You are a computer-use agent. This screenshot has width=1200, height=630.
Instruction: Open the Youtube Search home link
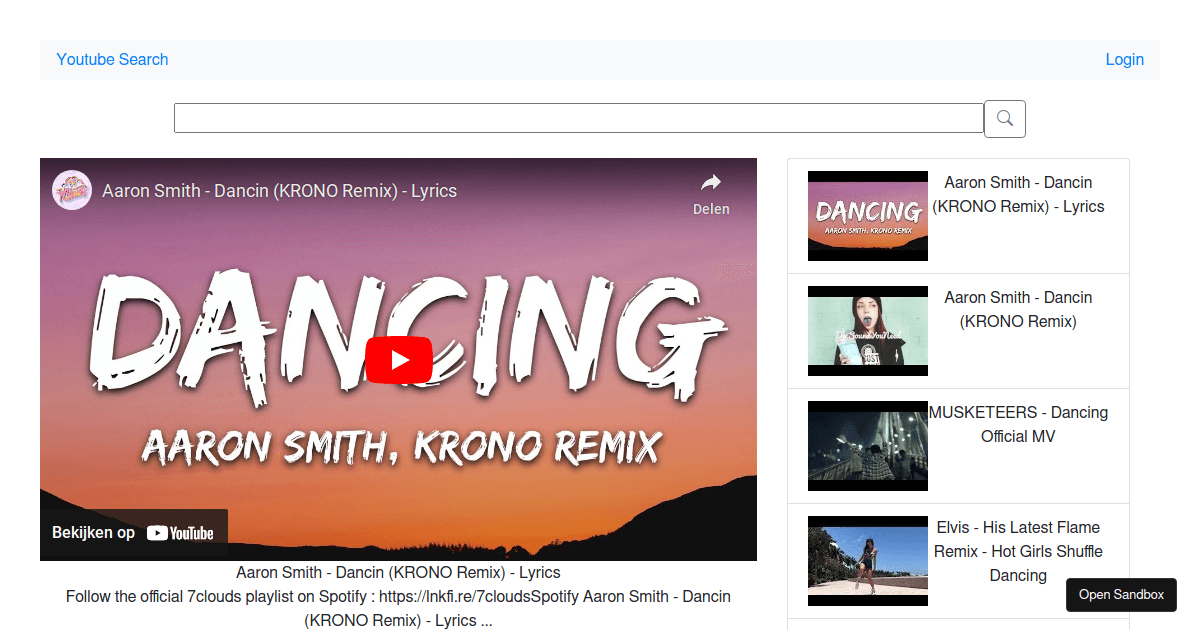[x=112, y=59]
